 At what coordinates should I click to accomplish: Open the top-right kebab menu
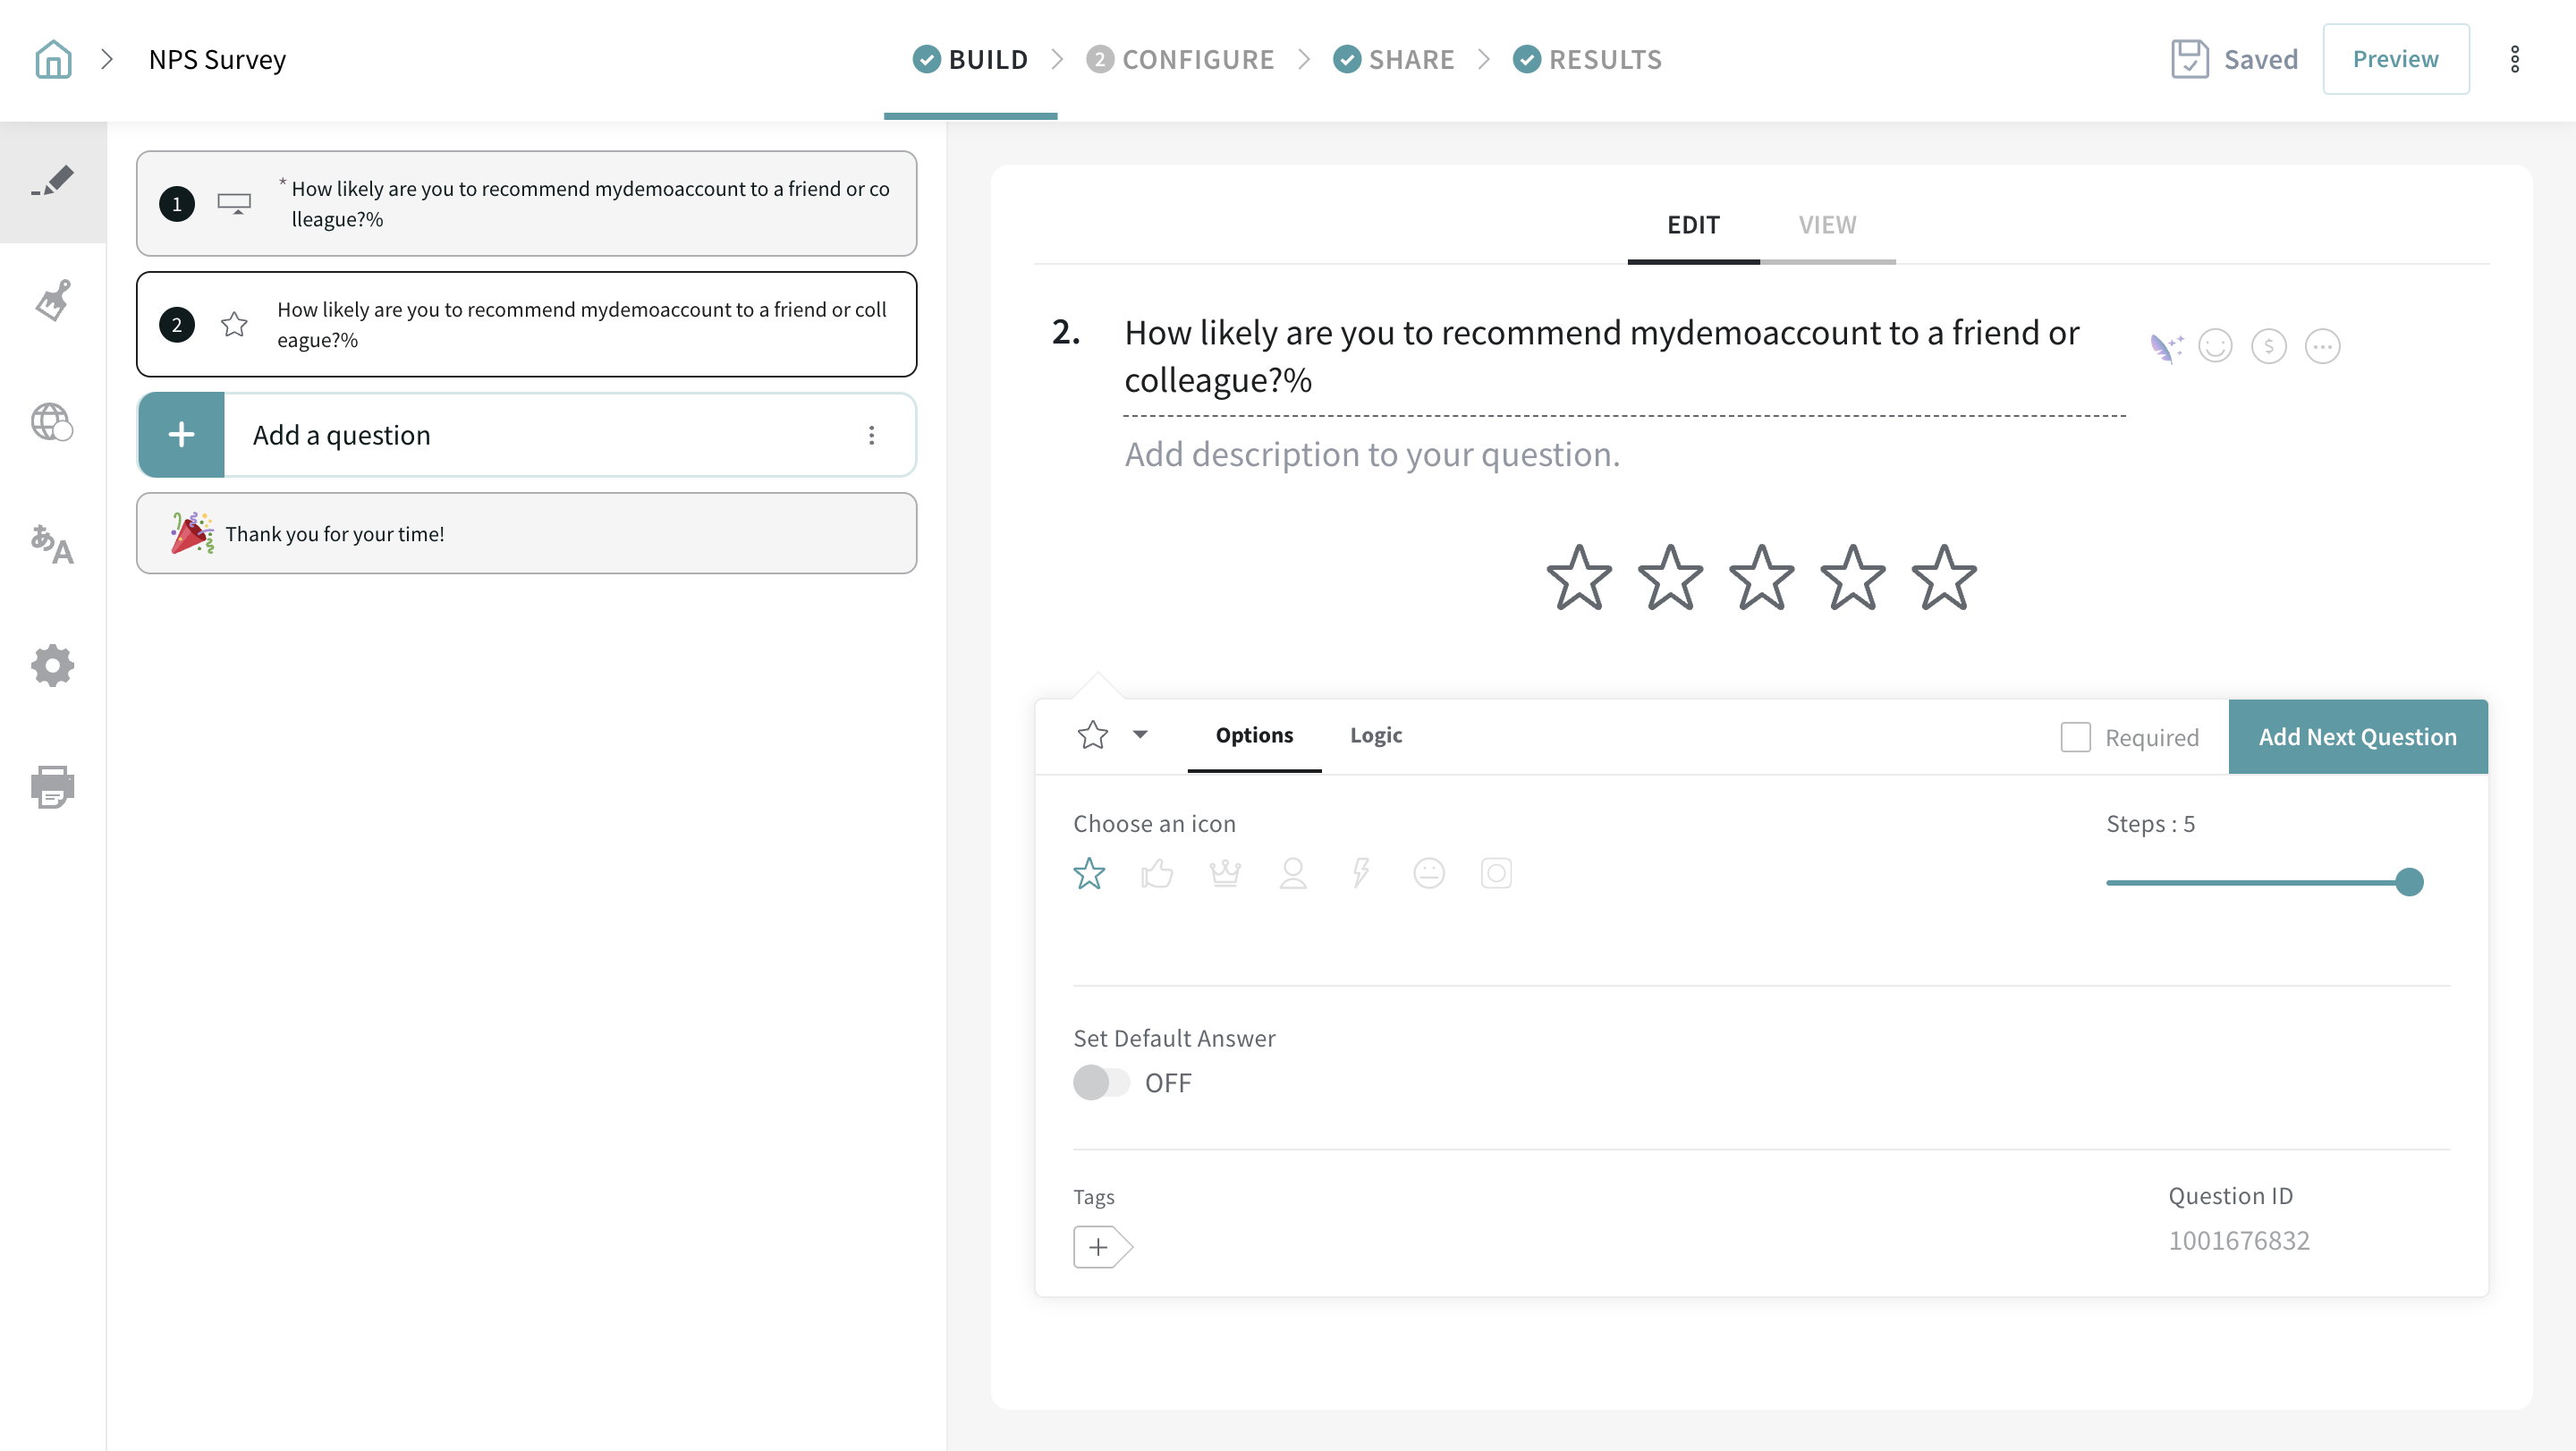[x=2514, y=59]
